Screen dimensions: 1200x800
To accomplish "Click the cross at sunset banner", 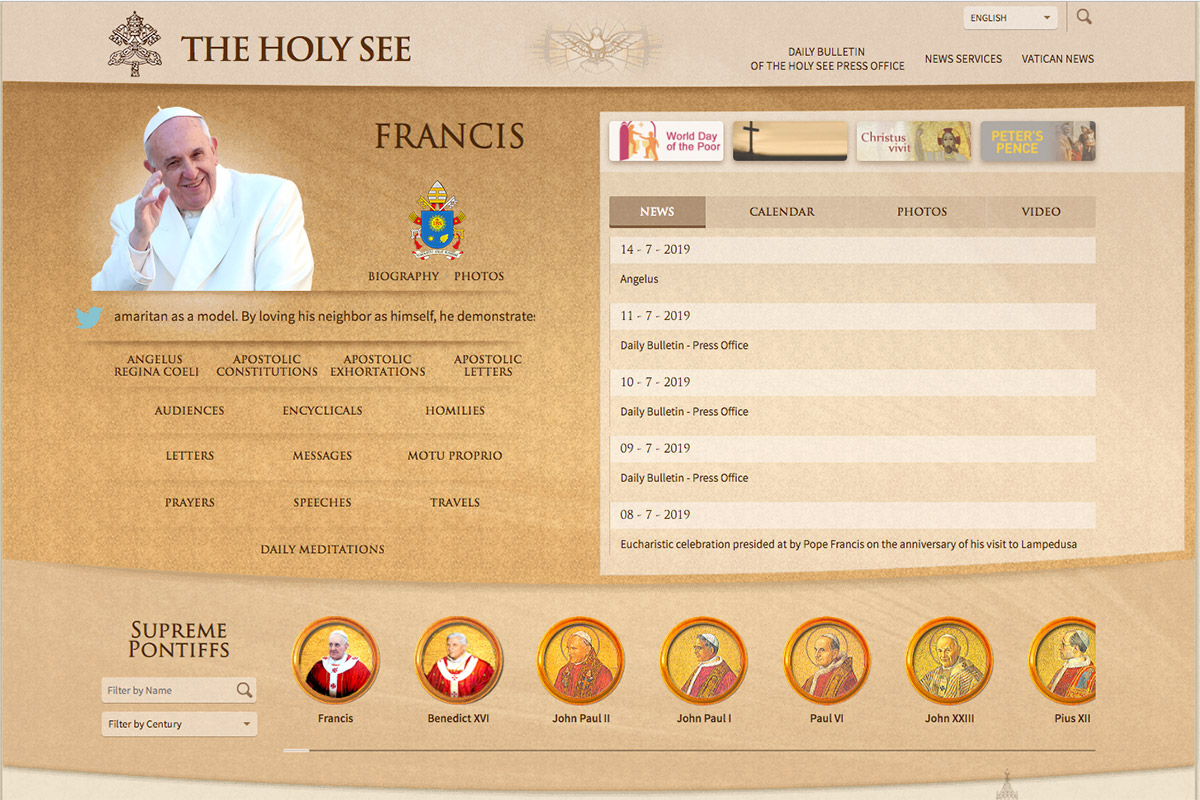I will 790,141.
